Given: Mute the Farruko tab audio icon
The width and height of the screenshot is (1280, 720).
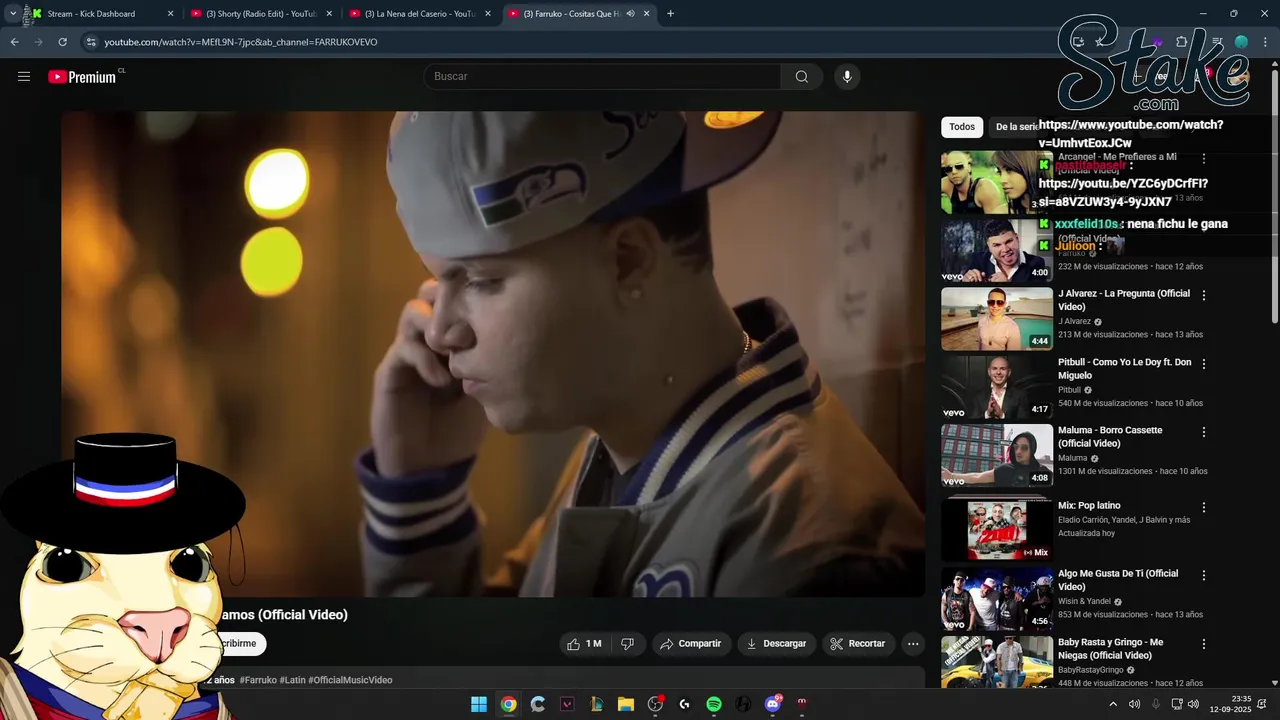Looking at the screenshot, I should (x=631, y=14).
